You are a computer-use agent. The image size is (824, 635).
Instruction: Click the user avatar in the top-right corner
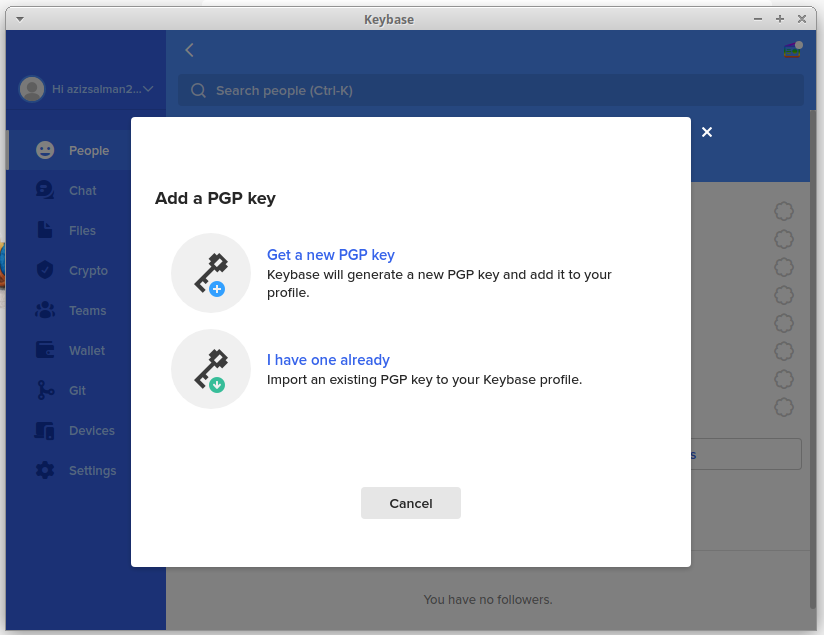click(792, 50)
